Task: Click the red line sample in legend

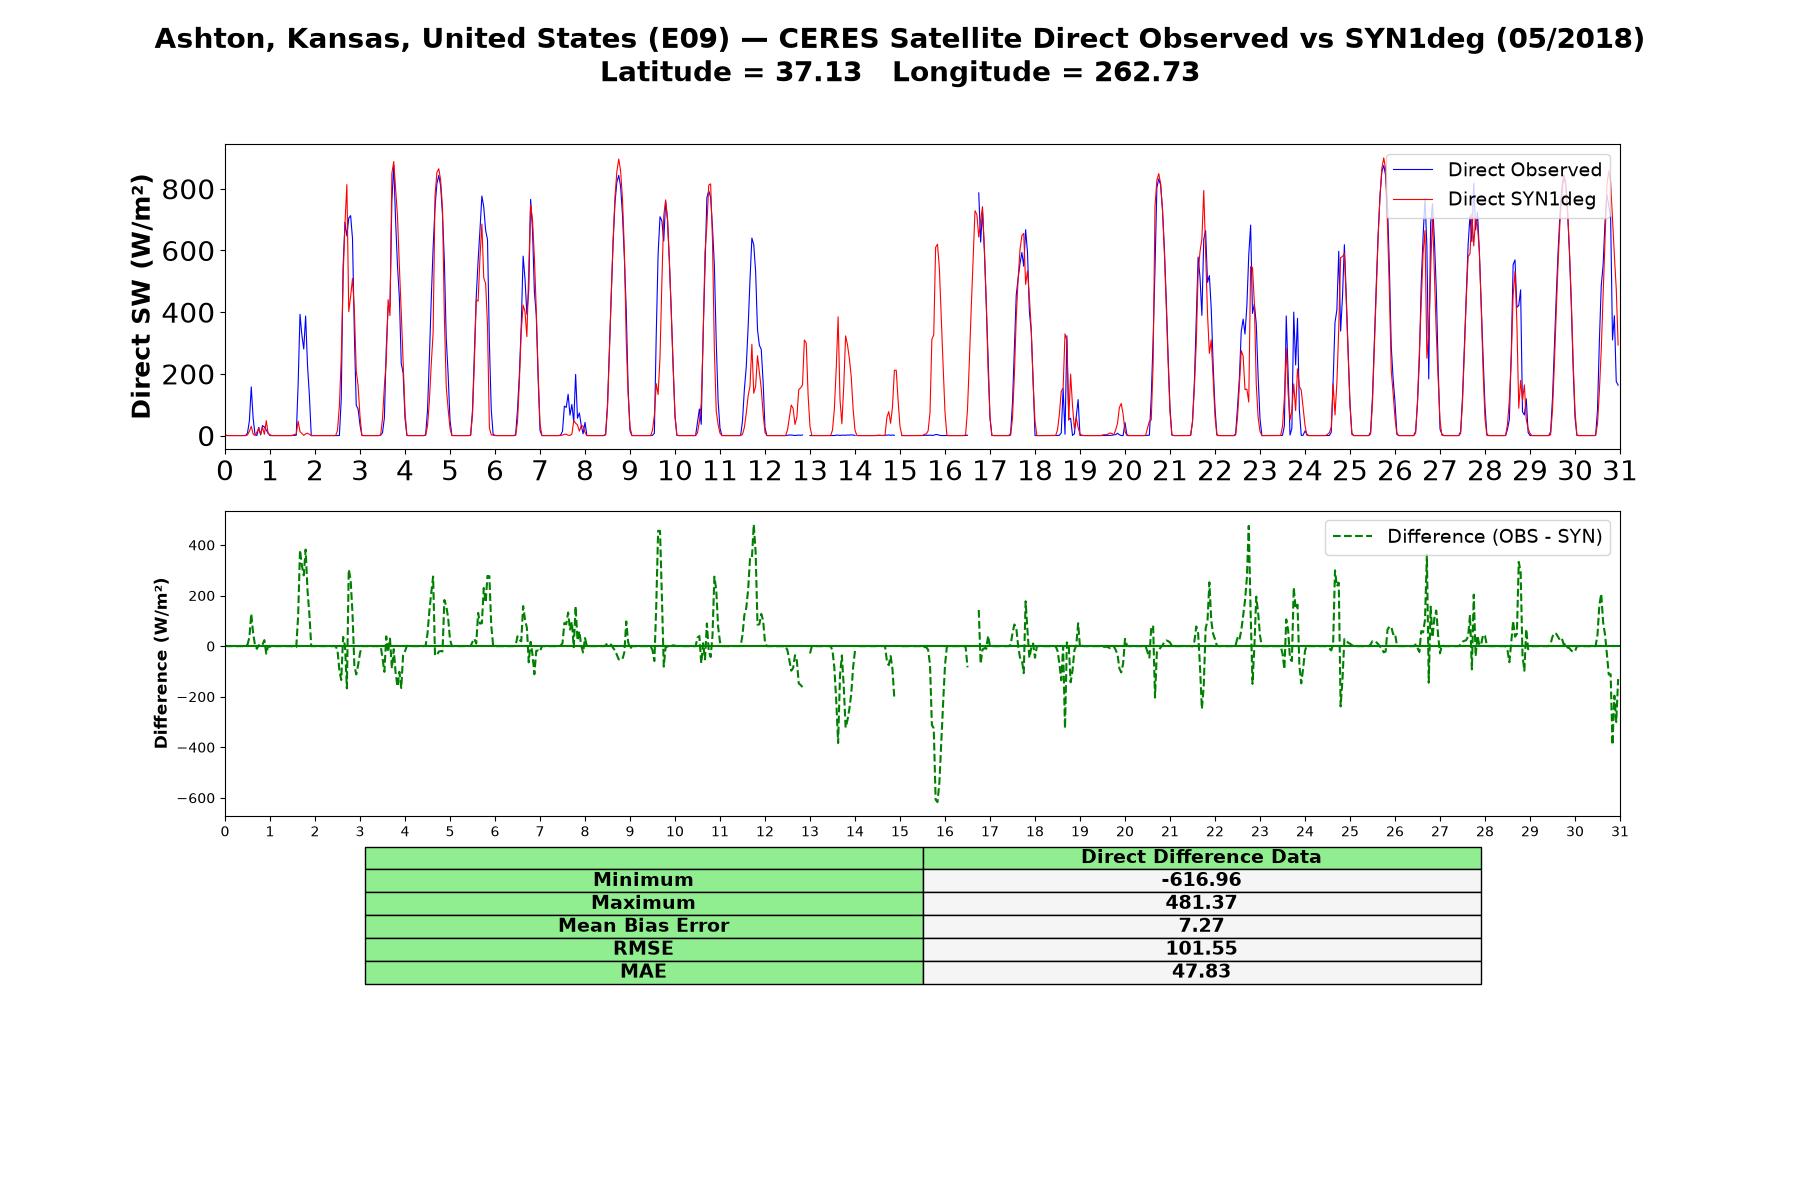Action: pyautogui.click(x=1413, y=199)
